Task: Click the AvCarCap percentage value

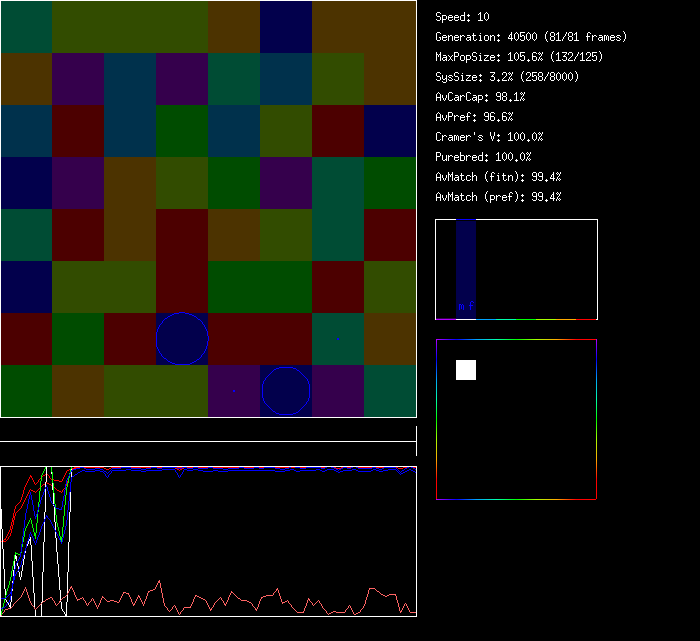Action: click(x=511, y=97)
